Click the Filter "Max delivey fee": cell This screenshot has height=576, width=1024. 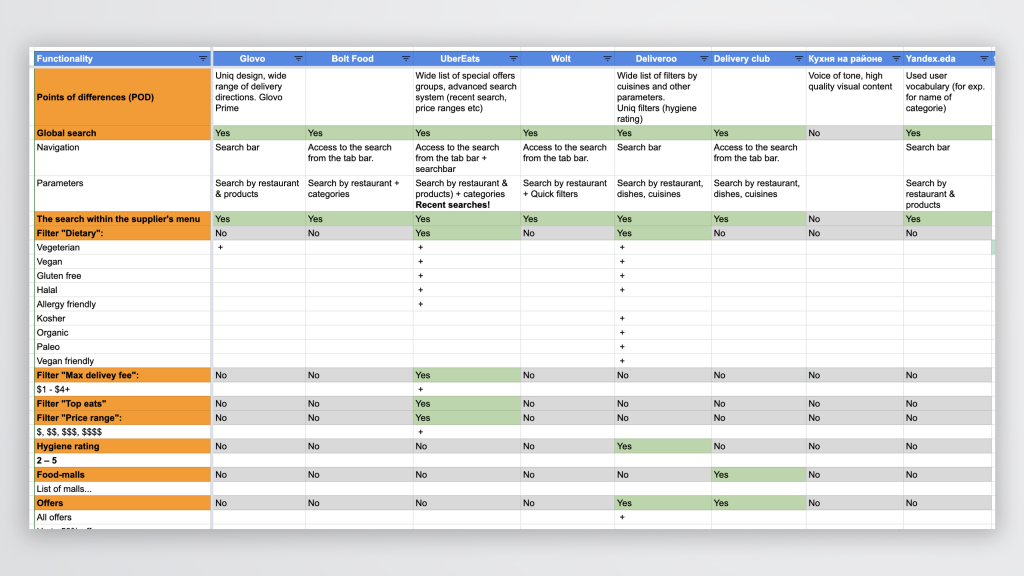[x=122, y=375]
